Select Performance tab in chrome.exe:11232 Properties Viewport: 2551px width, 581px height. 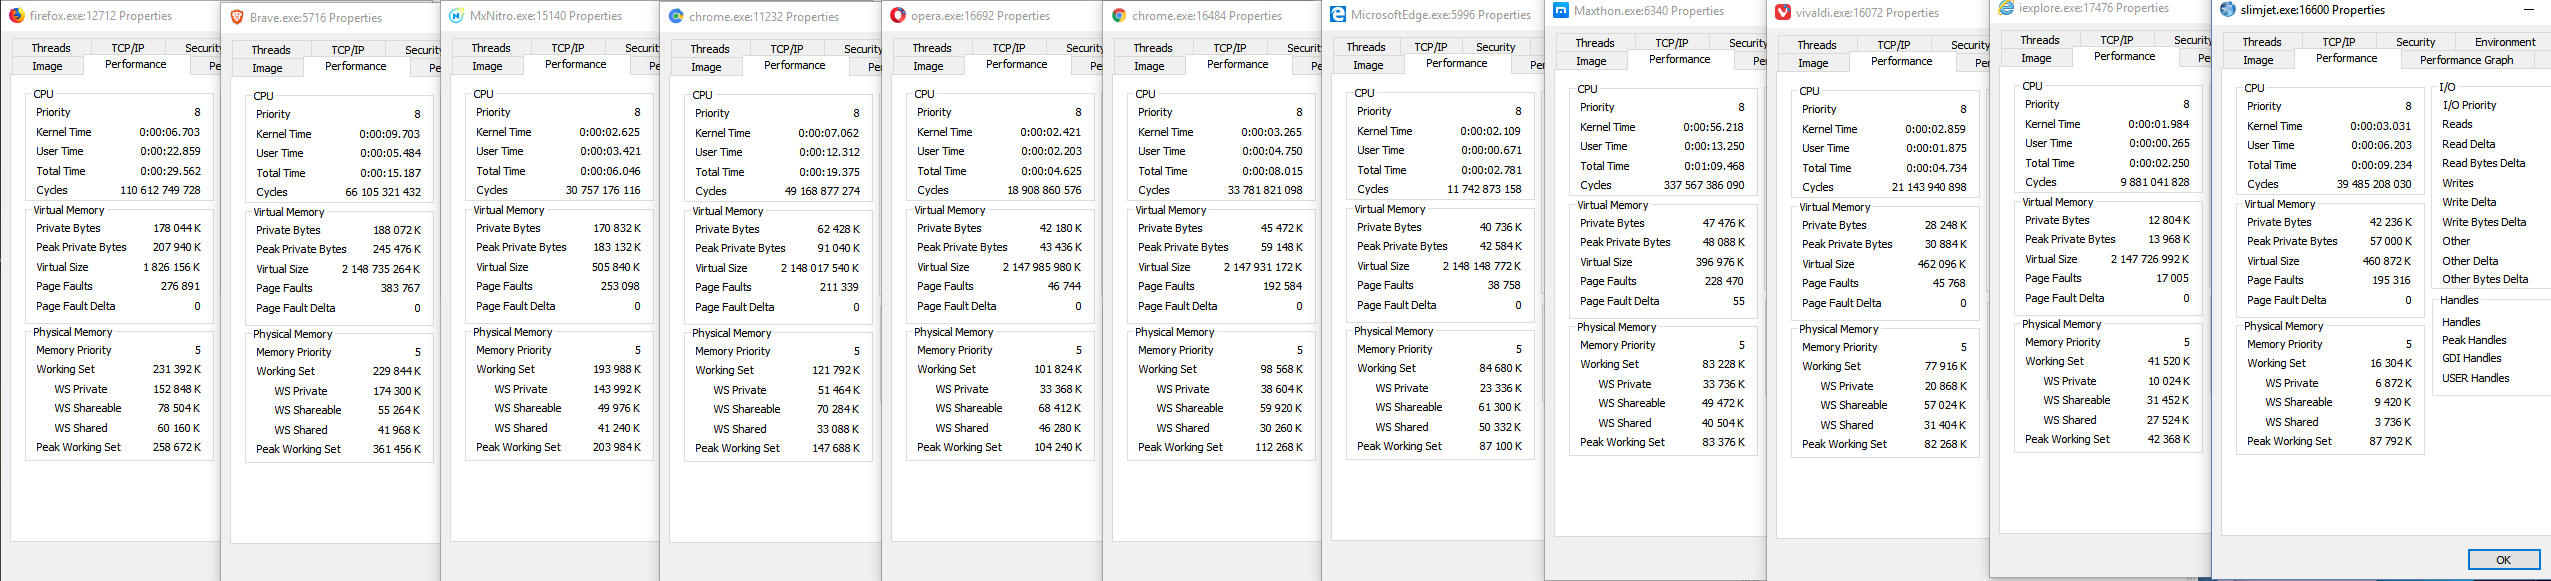pyautogui.click(x=794, y=65)
